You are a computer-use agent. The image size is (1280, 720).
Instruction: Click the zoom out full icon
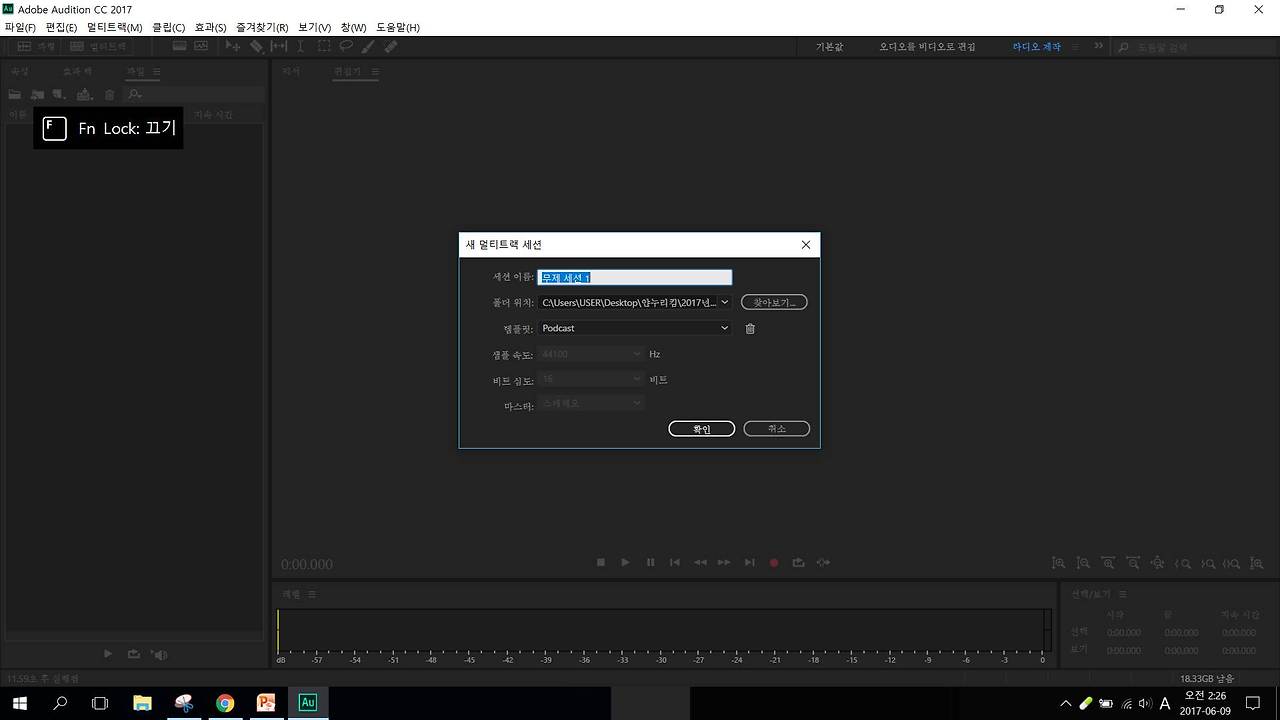click(x=1158, y=563)
